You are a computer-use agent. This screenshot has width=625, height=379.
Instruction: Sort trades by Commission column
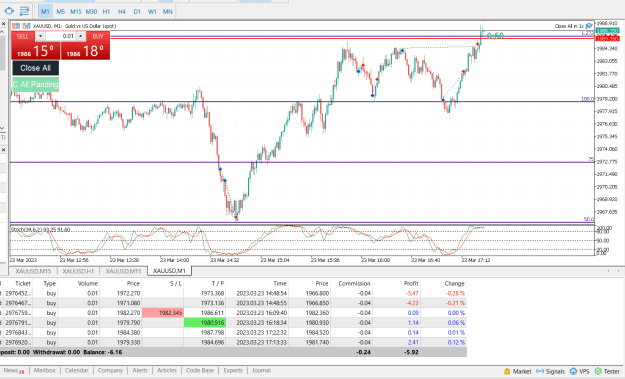[x=354, y=283]
